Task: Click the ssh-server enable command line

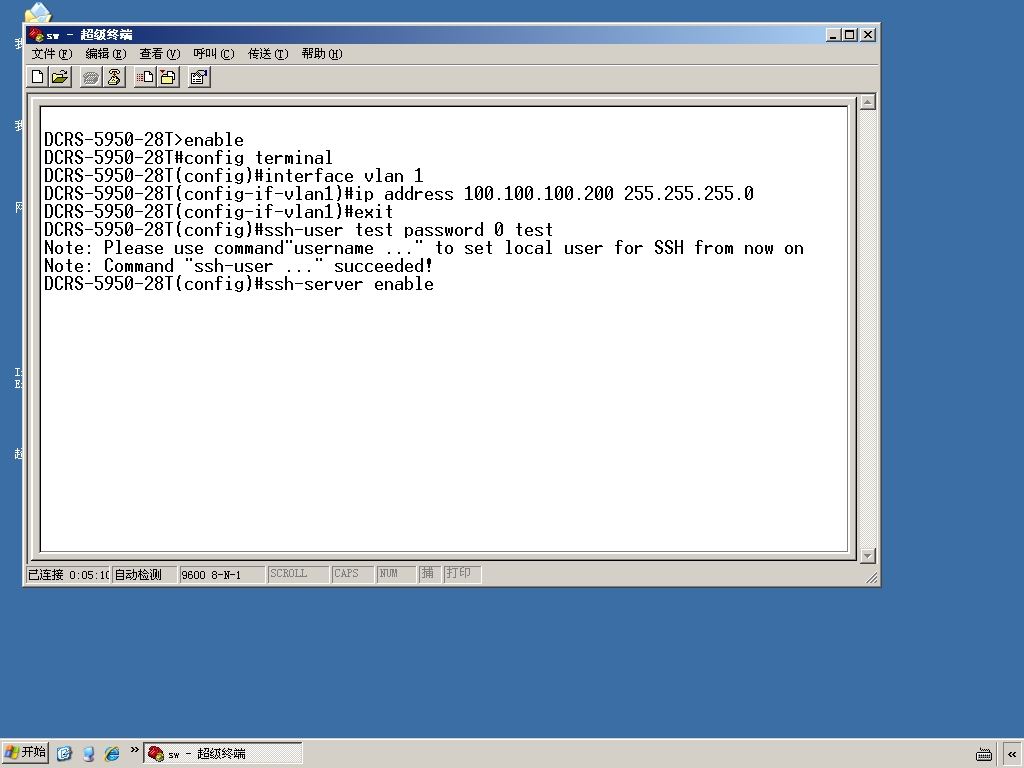Action: (x=239, y=284)
